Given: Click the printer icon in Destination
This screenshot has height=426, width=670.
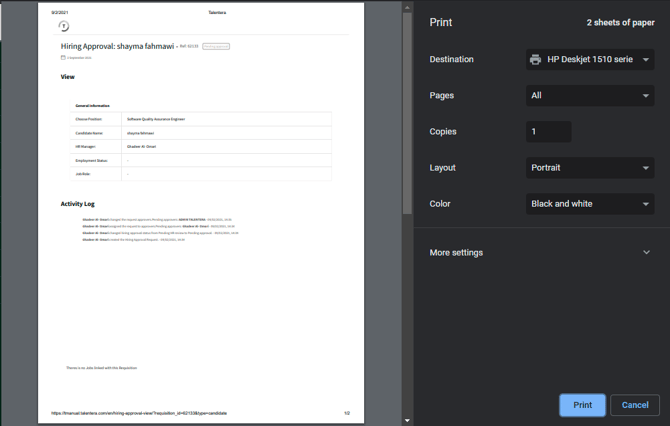Looking at the screenshot, I should 536,60.
